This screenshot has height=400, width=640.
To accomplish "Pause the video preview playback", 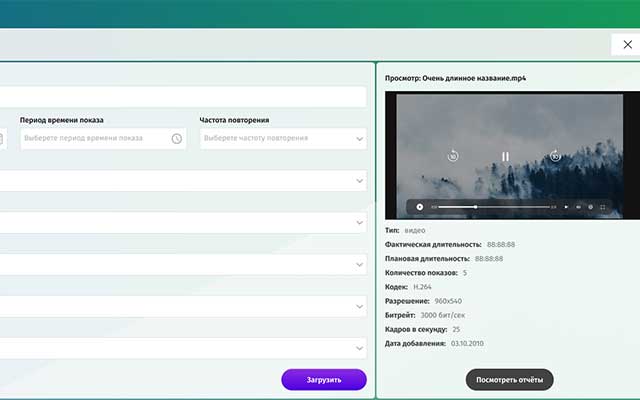I will [505, 156].
